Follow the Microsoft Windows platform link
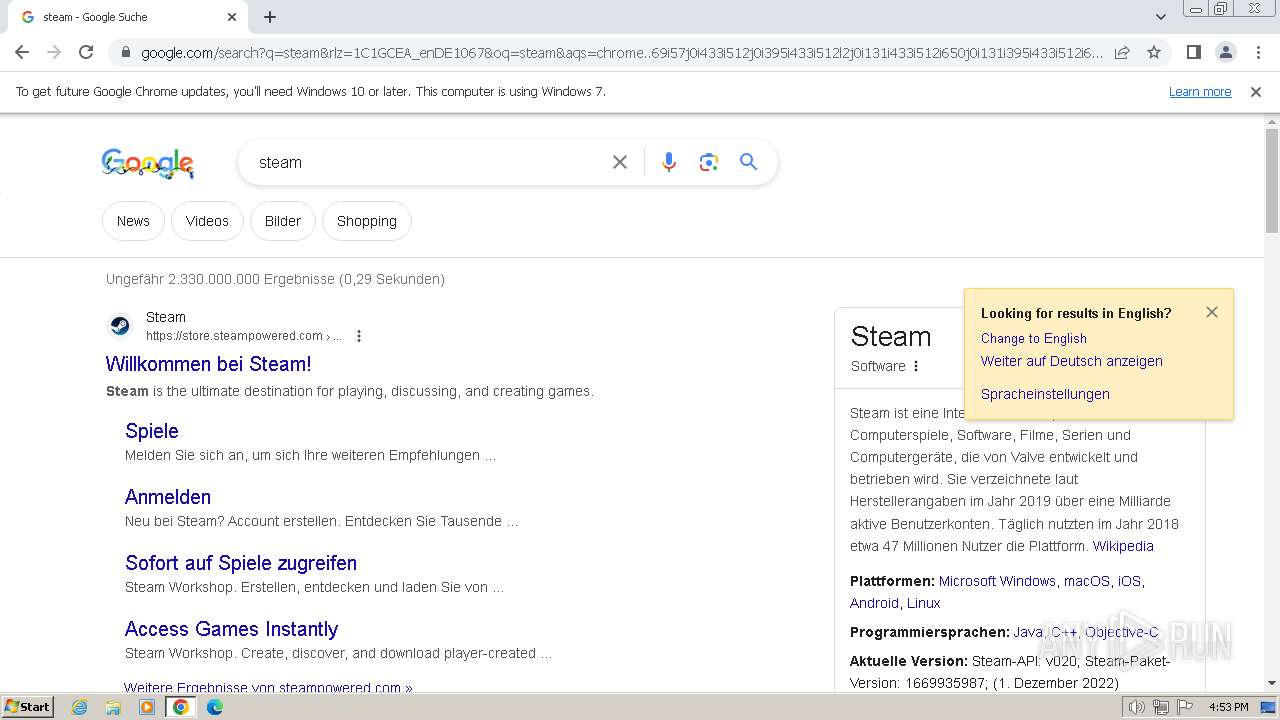 click(997, 581)
